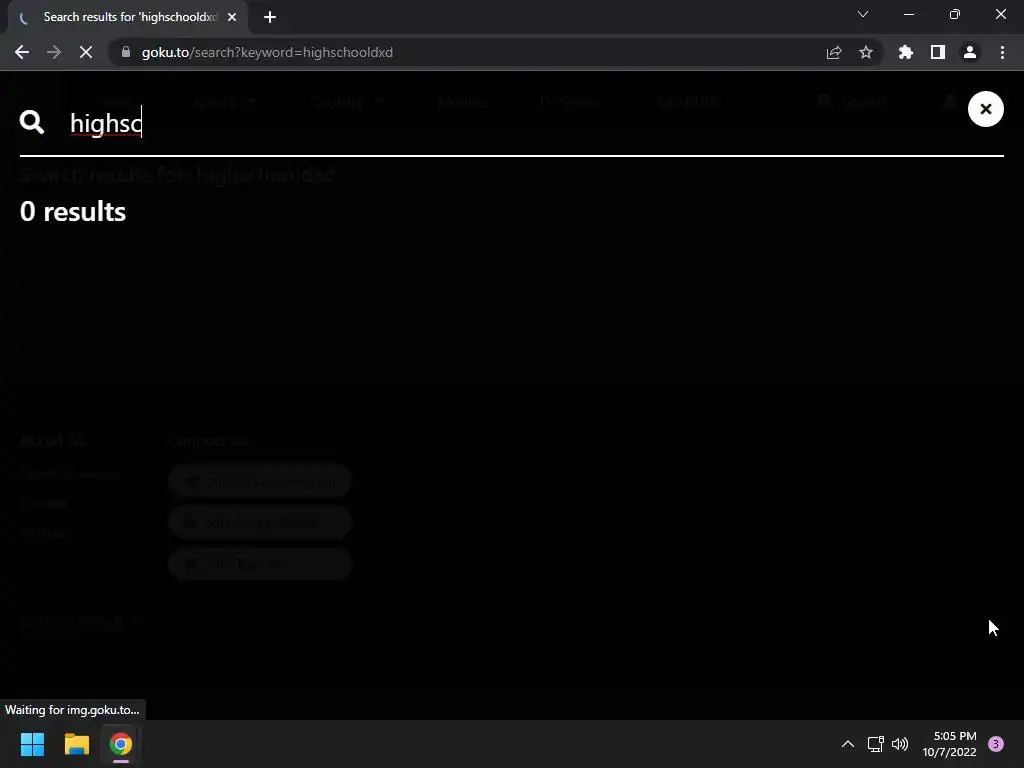
Task: Toggle the Chrome side panel
Action: coord(938,52)
